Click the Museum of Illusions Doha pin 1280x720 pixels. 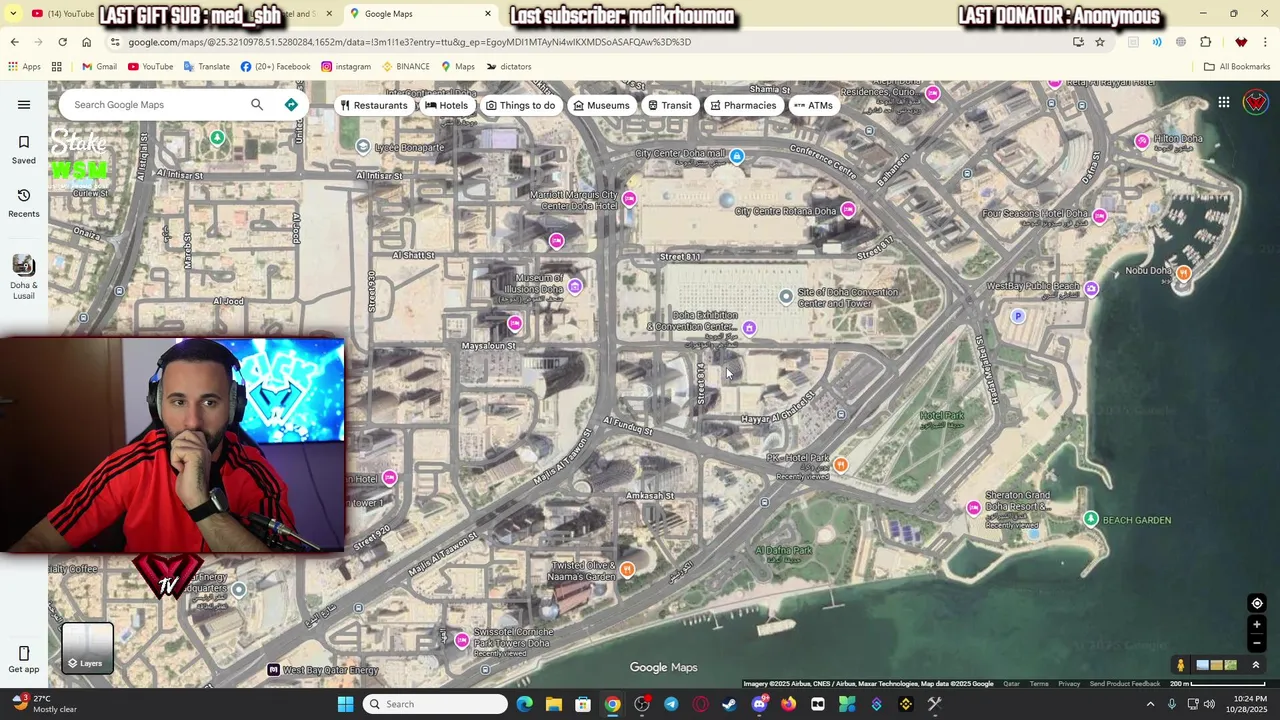pos(575,287)
